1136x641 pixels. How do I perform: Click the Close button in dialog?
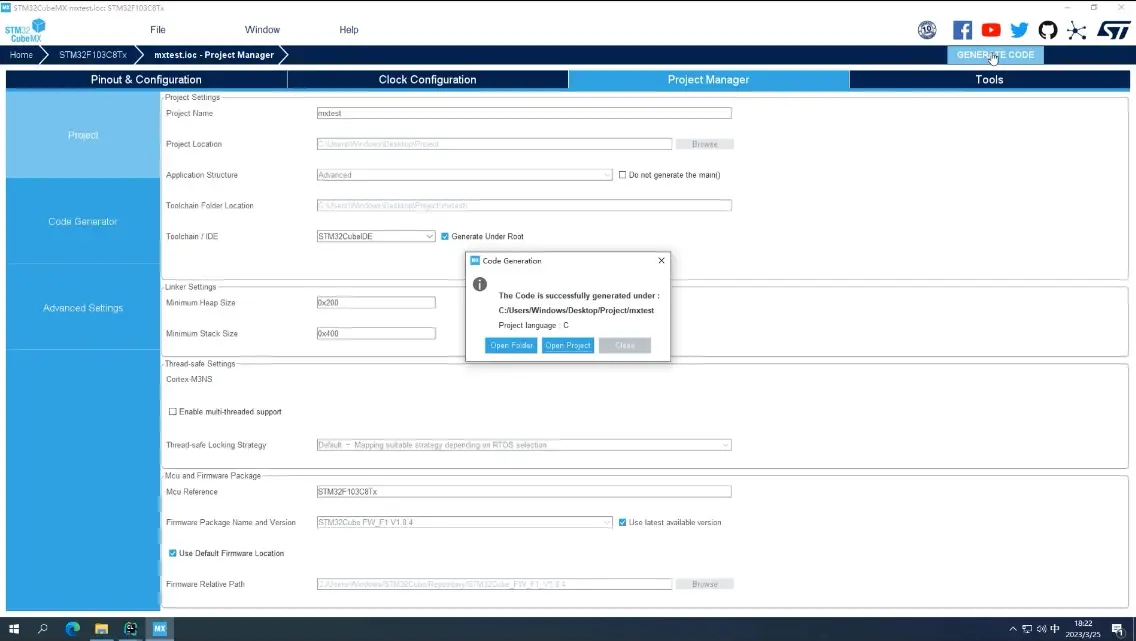[625, 345]
